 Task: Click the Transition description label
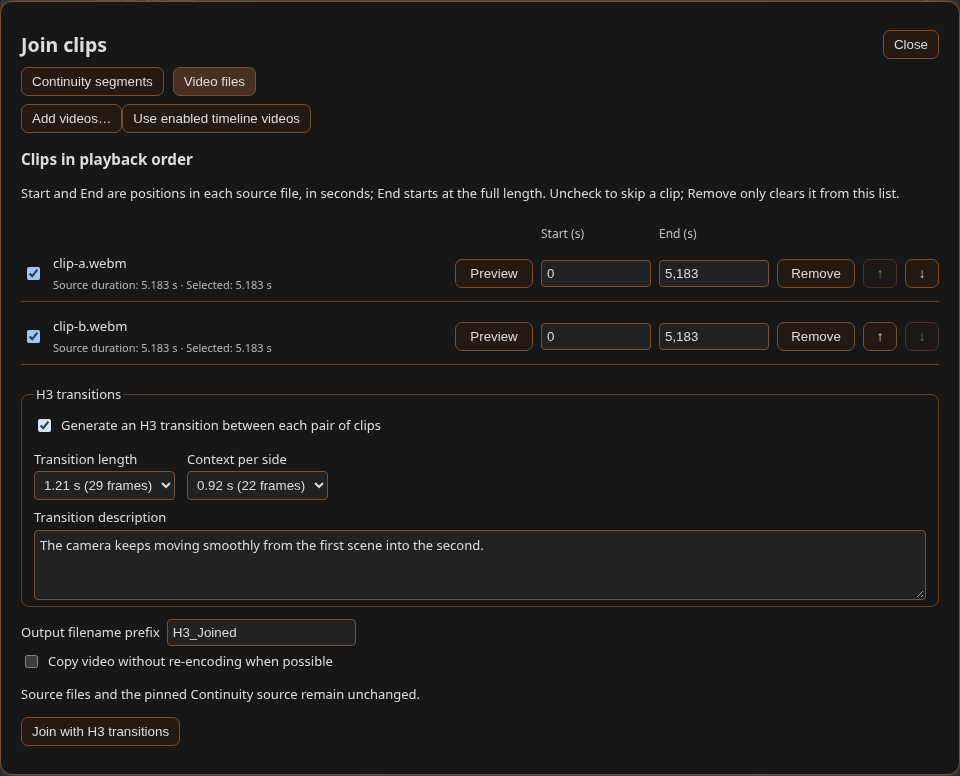coord(100,518)
